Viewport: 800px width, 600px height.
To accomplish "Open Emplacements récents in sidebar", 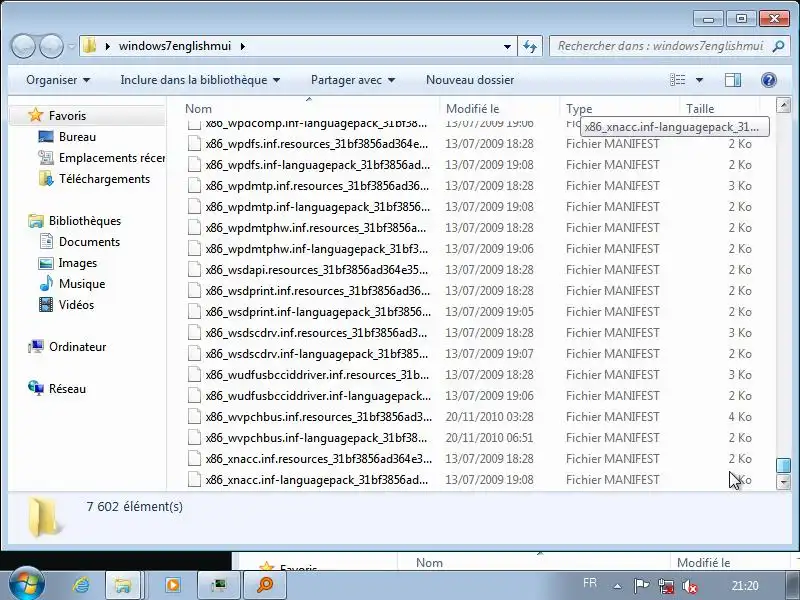I will [101, 158].
